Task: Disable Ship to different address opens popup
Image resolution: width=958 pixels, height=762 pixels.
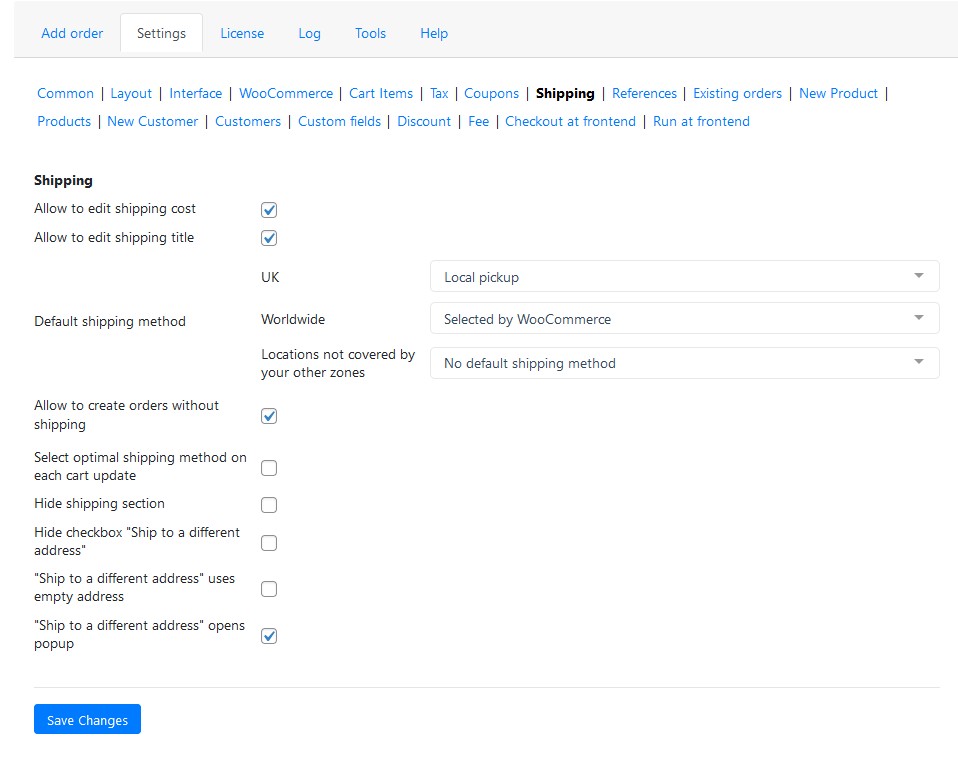Action: click(269, 636)
